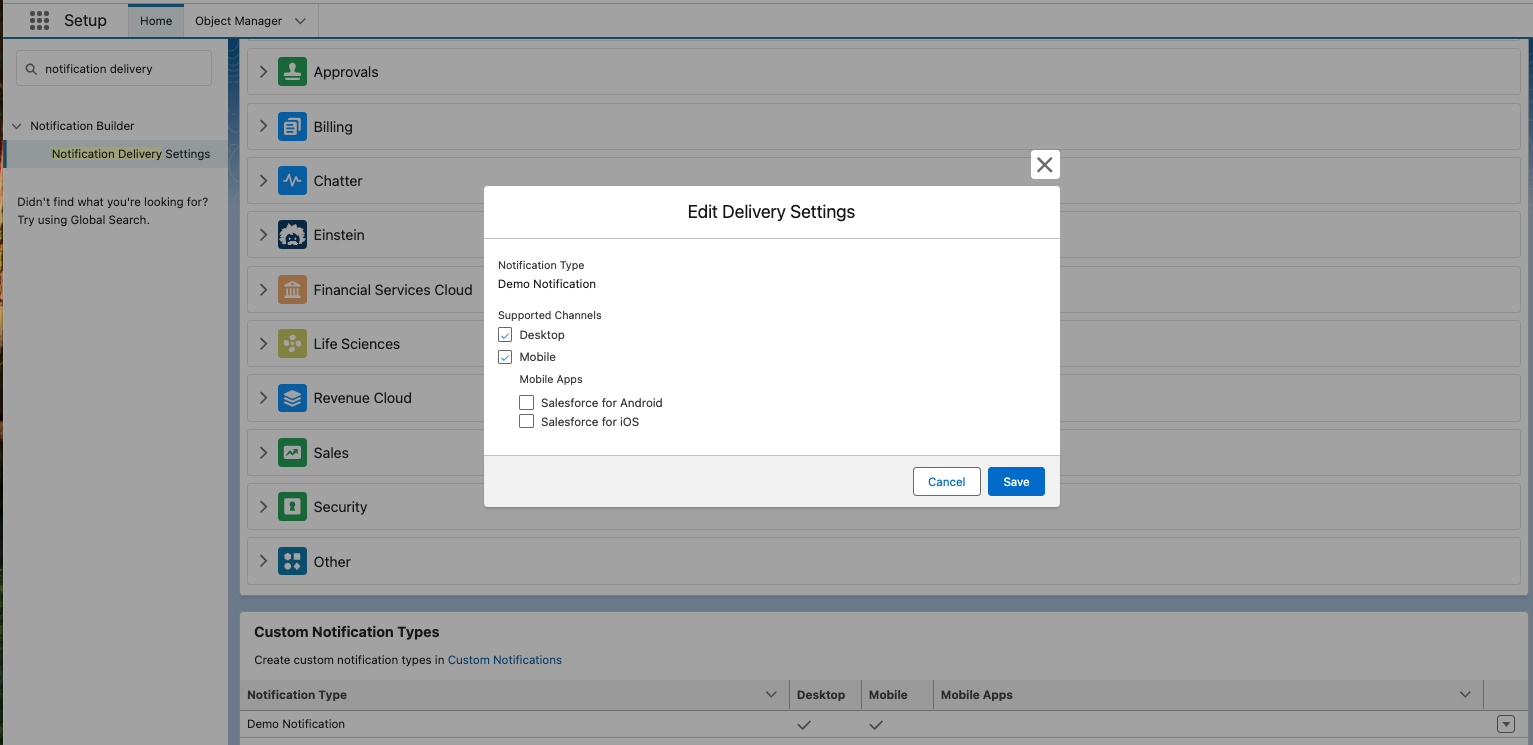Open the App Launcher grid

click(x=39, y=20)
